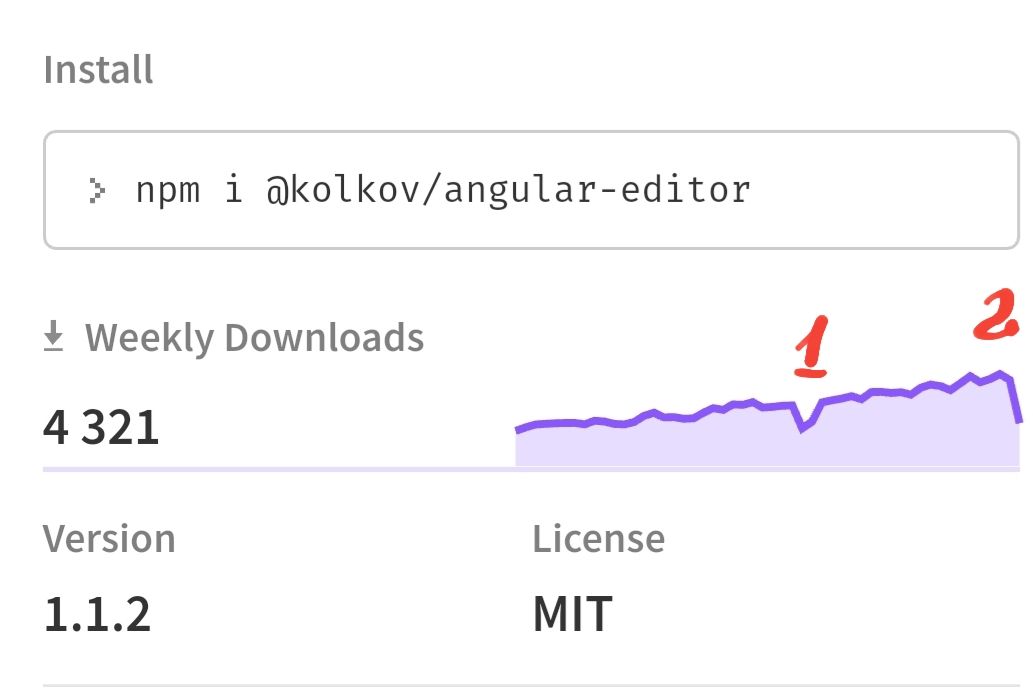Click version number 1.1.2
The height and width of the screenshot is (691, 1033).
tap(97, 613)
